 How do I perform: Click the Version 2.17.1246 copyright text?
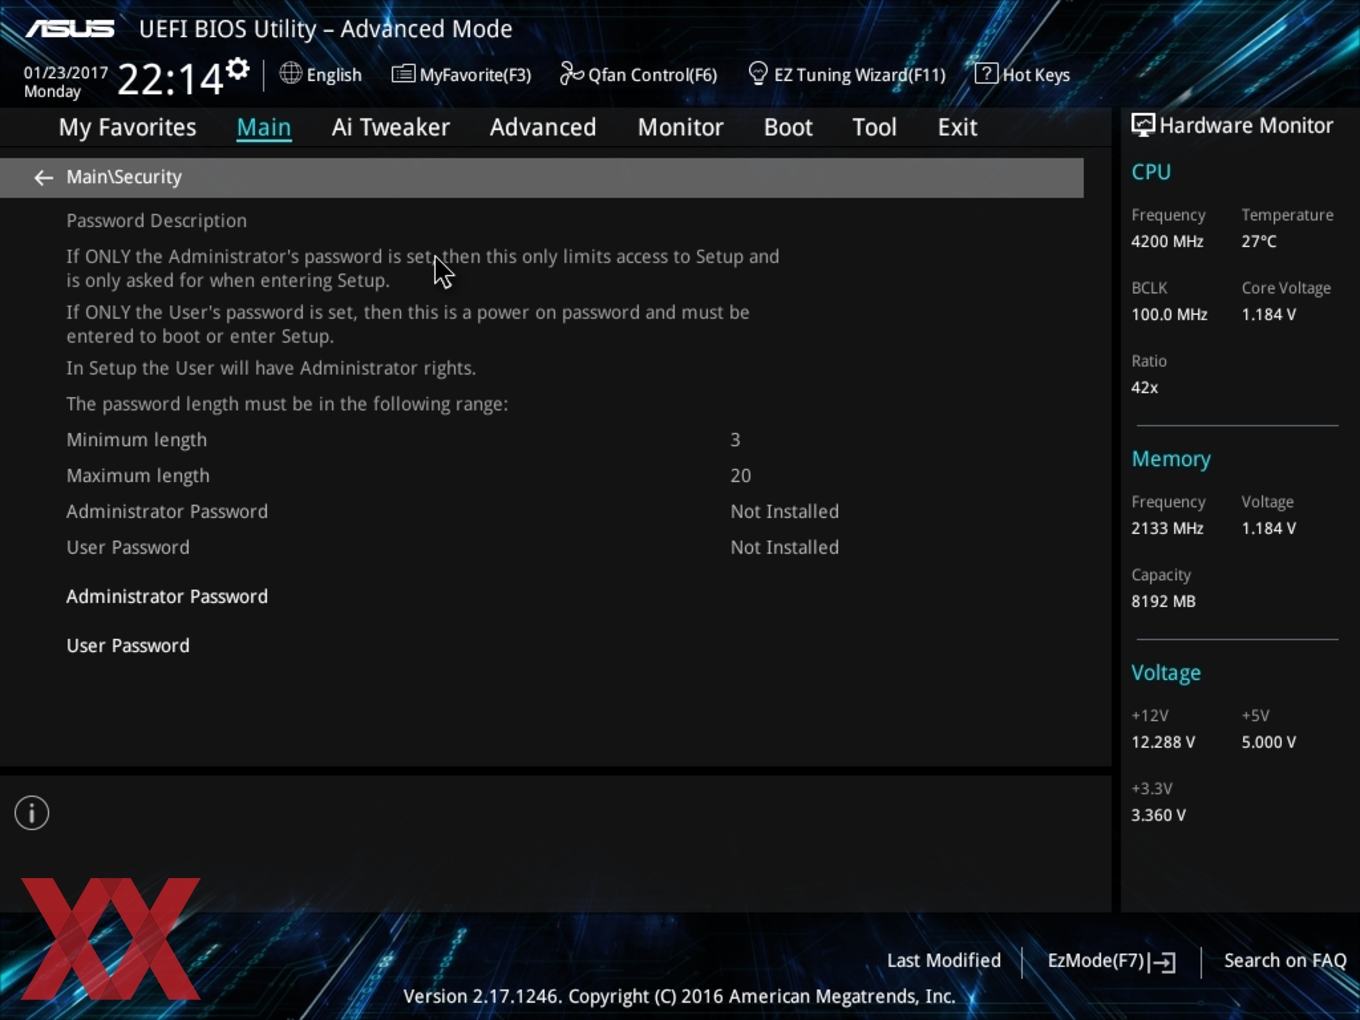click(x=679, y=996)
